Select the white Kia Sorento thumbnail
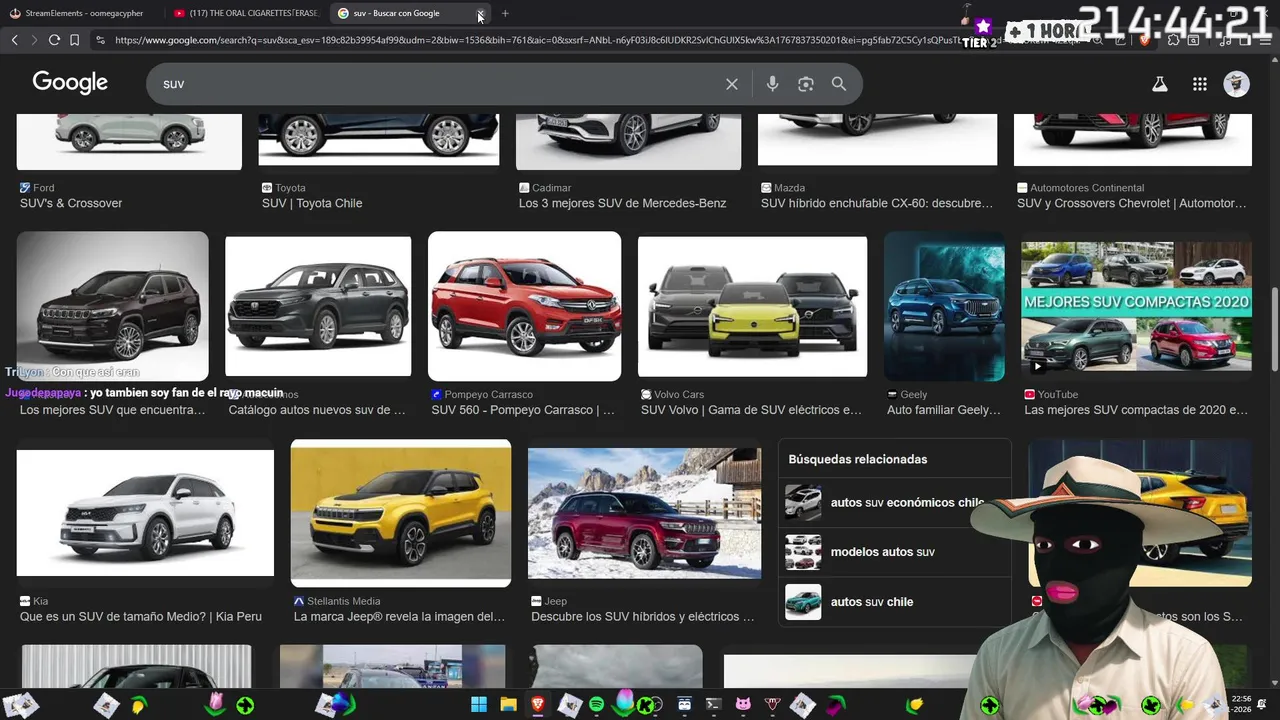 (x=145, y=513)
